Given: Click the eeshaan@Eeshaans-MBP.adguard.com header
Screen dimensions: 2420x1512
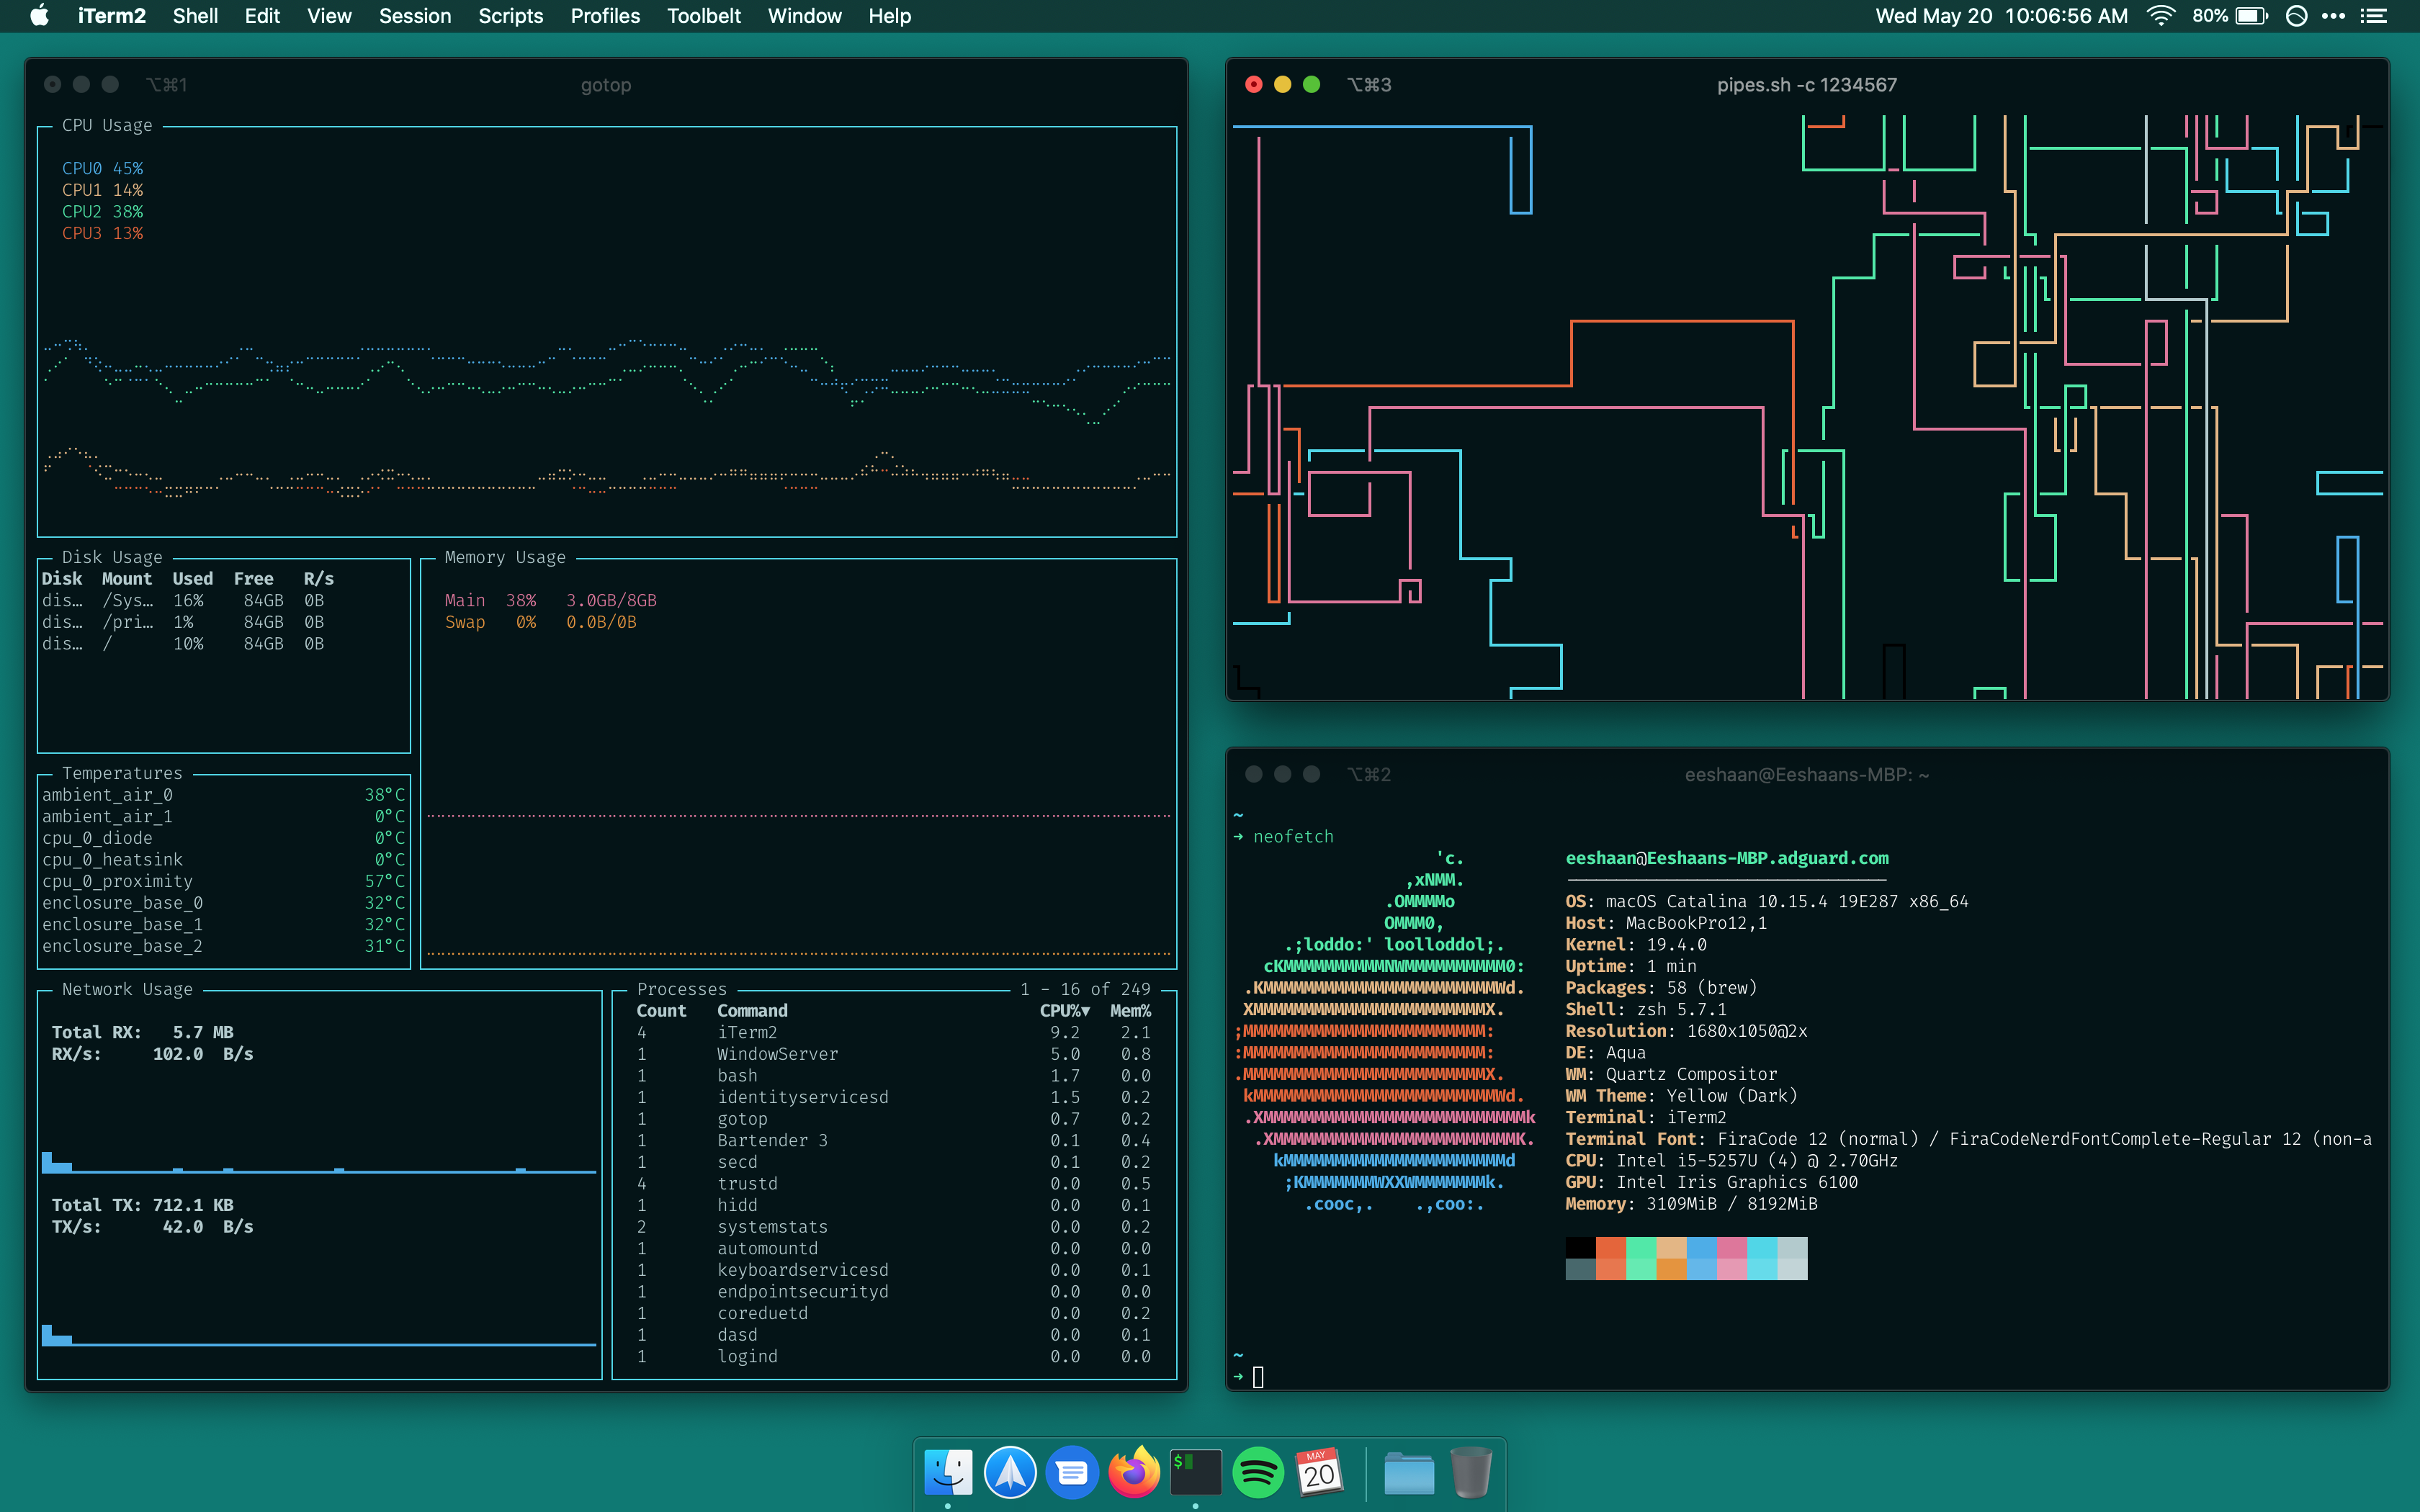Looking at the screenshot, I should point(1727,858).
